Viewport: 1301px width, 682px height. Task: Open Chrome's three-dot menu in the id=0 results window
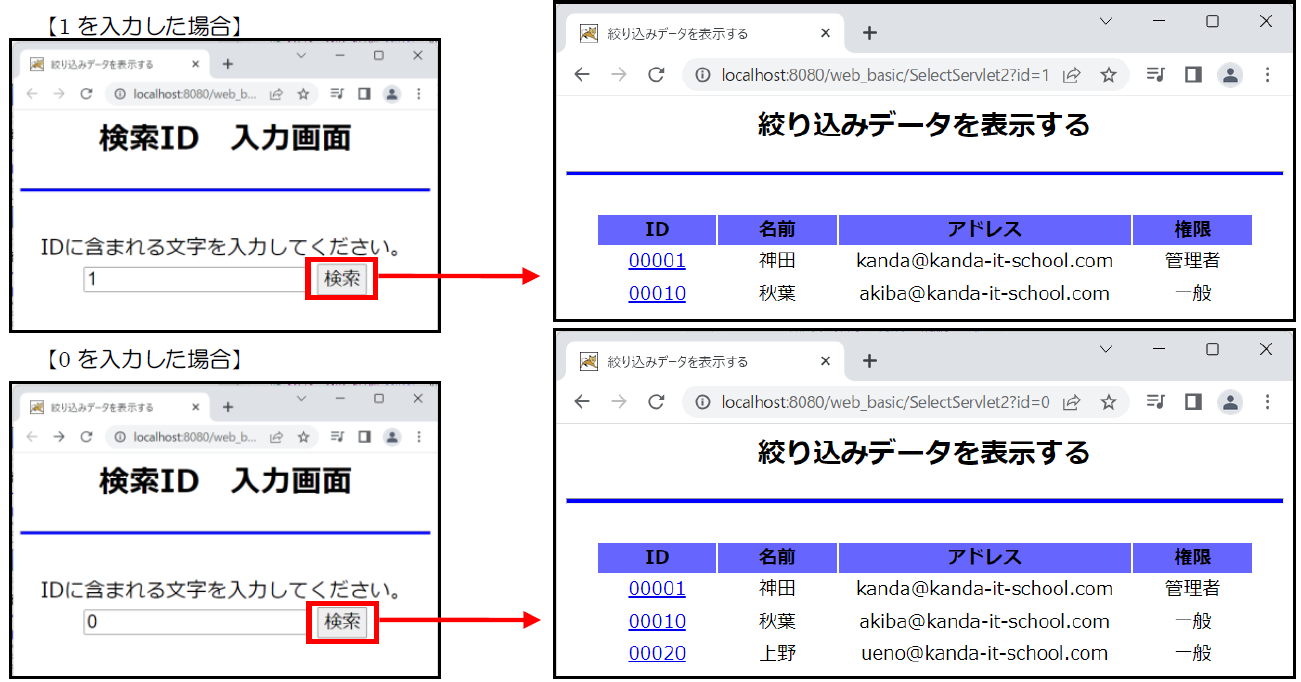pyautogui.click(x=1267, y=402)
